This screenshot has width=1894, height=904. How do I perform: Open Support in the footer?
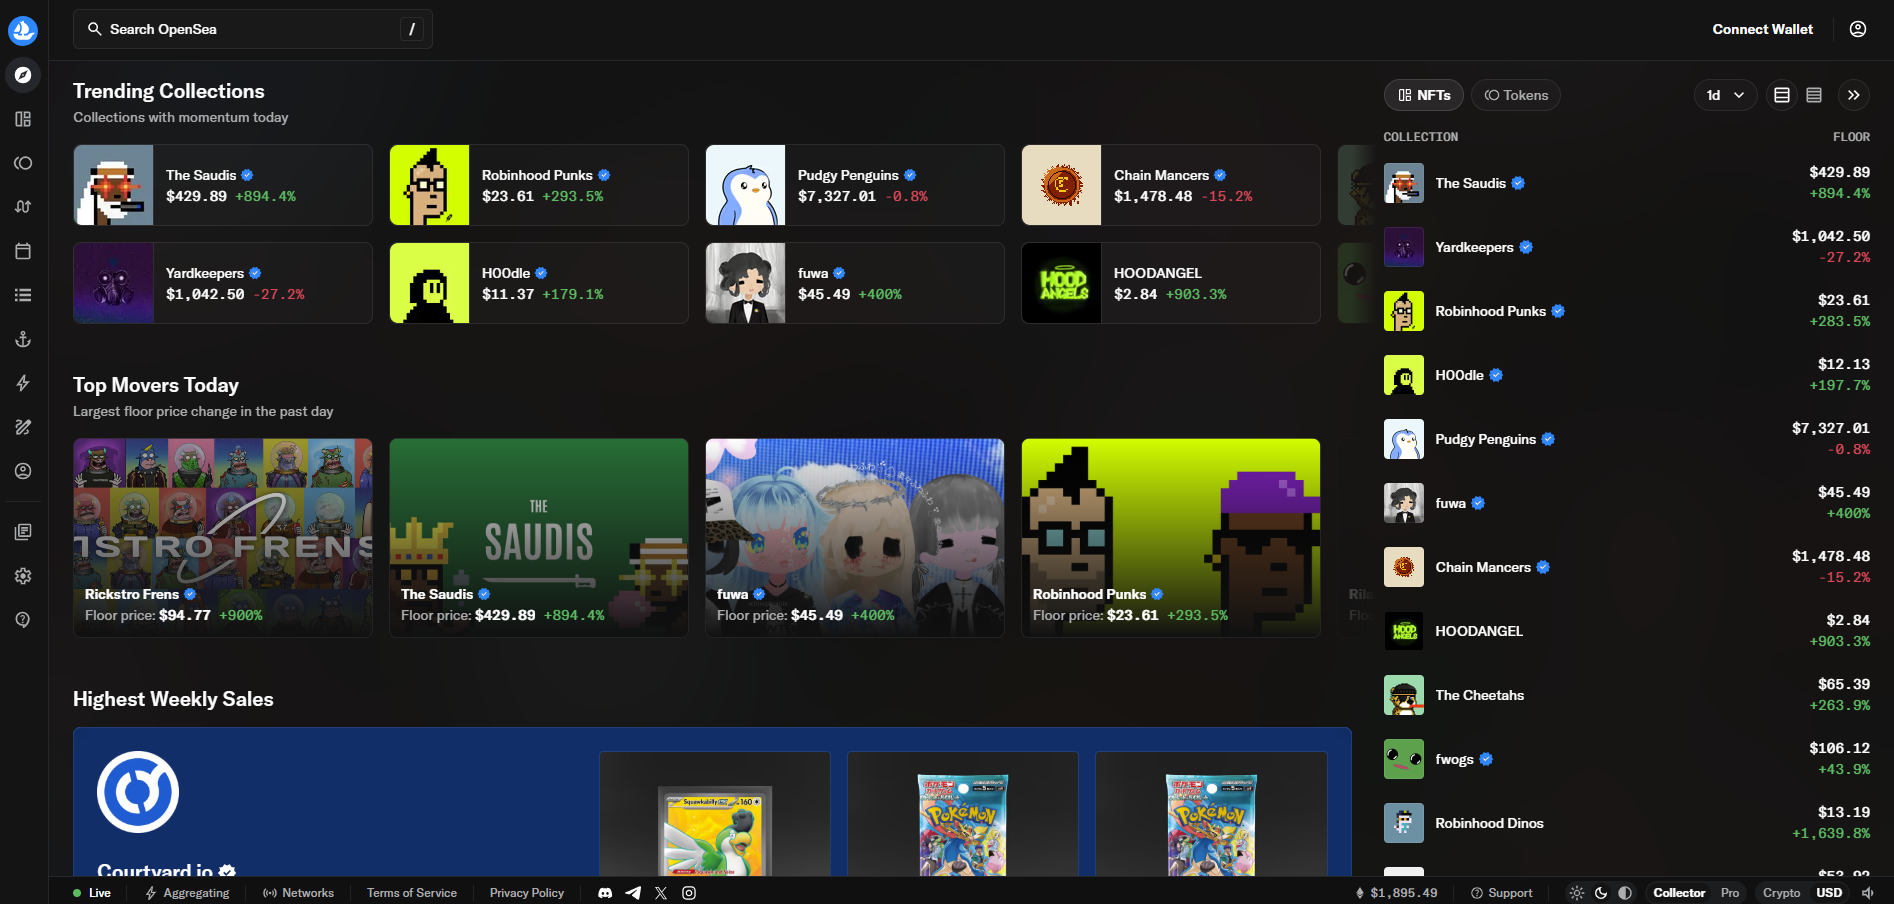(1501, 893)
